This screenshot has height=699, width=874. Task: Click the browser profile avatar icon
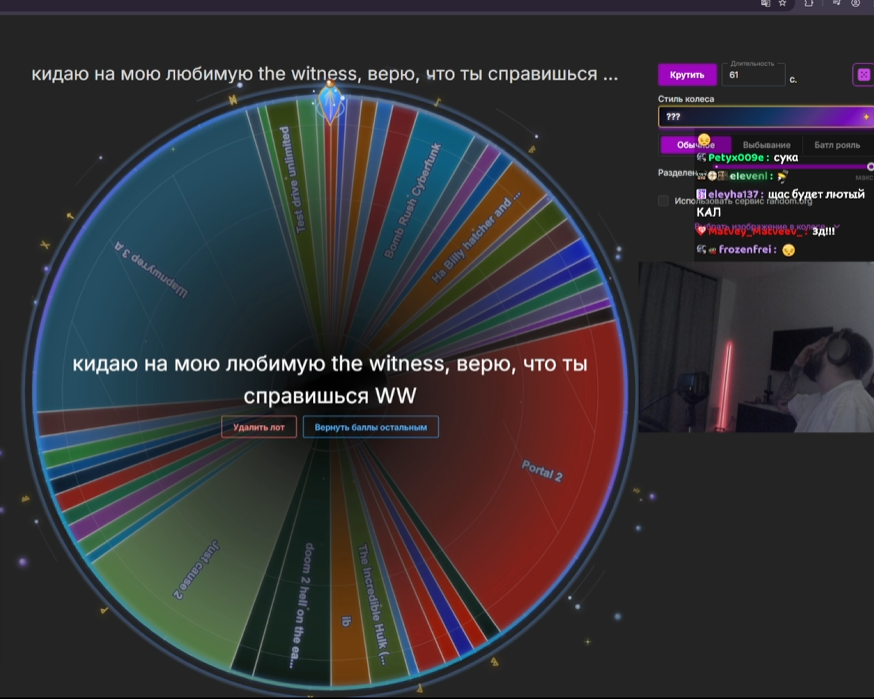tap(856, 3)
